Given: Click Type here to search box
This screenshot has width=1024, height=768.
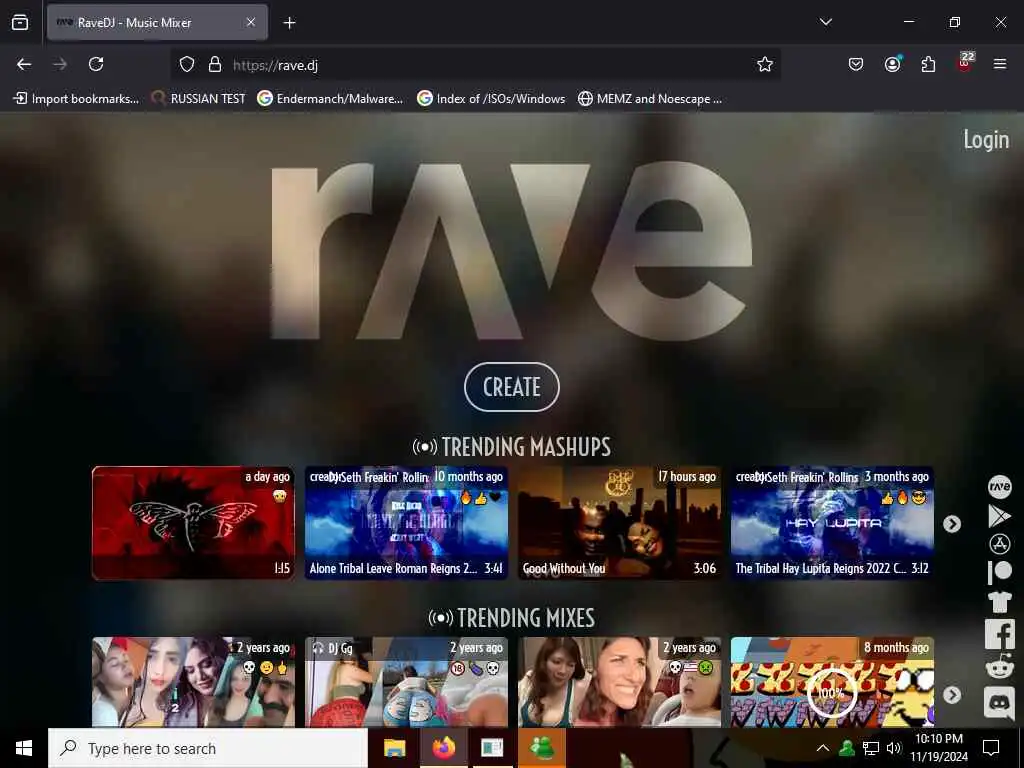Looking at the screenshot, I should [x=208, y=748].
